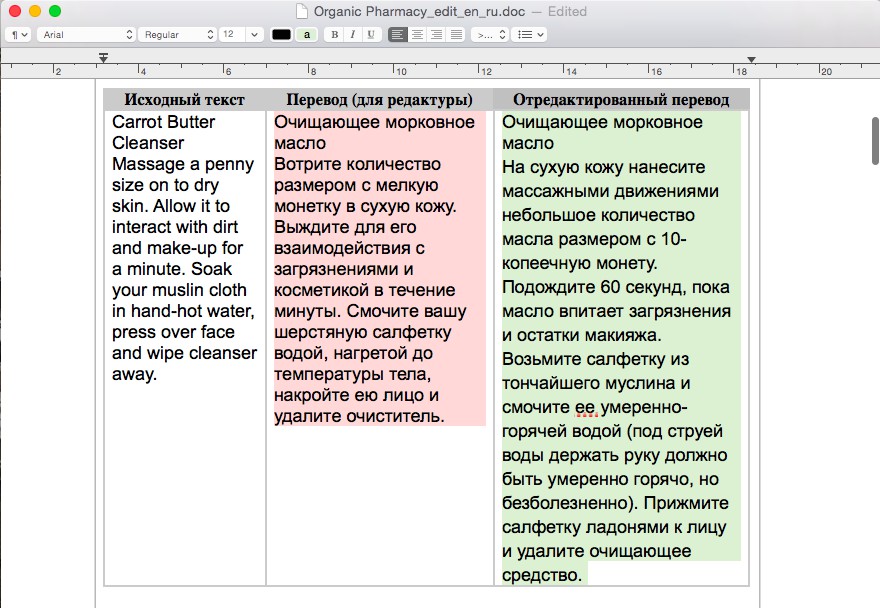Screen dimensions: 880x608
Task: Click the header 'Перевод (для редактуры)'
Action: (379, 99)
